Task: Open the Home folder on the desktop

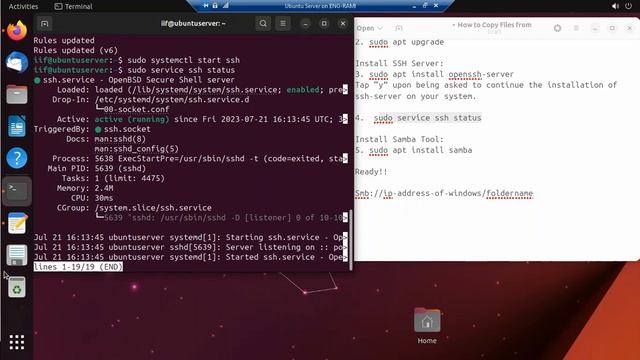Action: point(427,326)
